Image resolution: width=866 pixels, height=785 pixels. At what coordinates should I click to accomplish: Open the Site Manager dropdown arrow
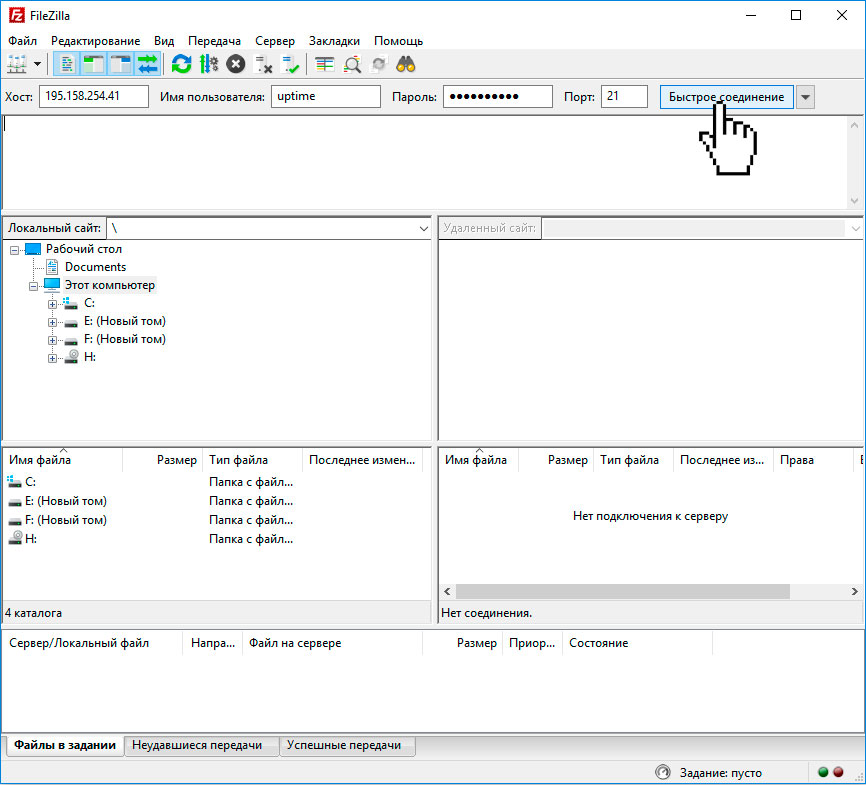pos(38,65)
